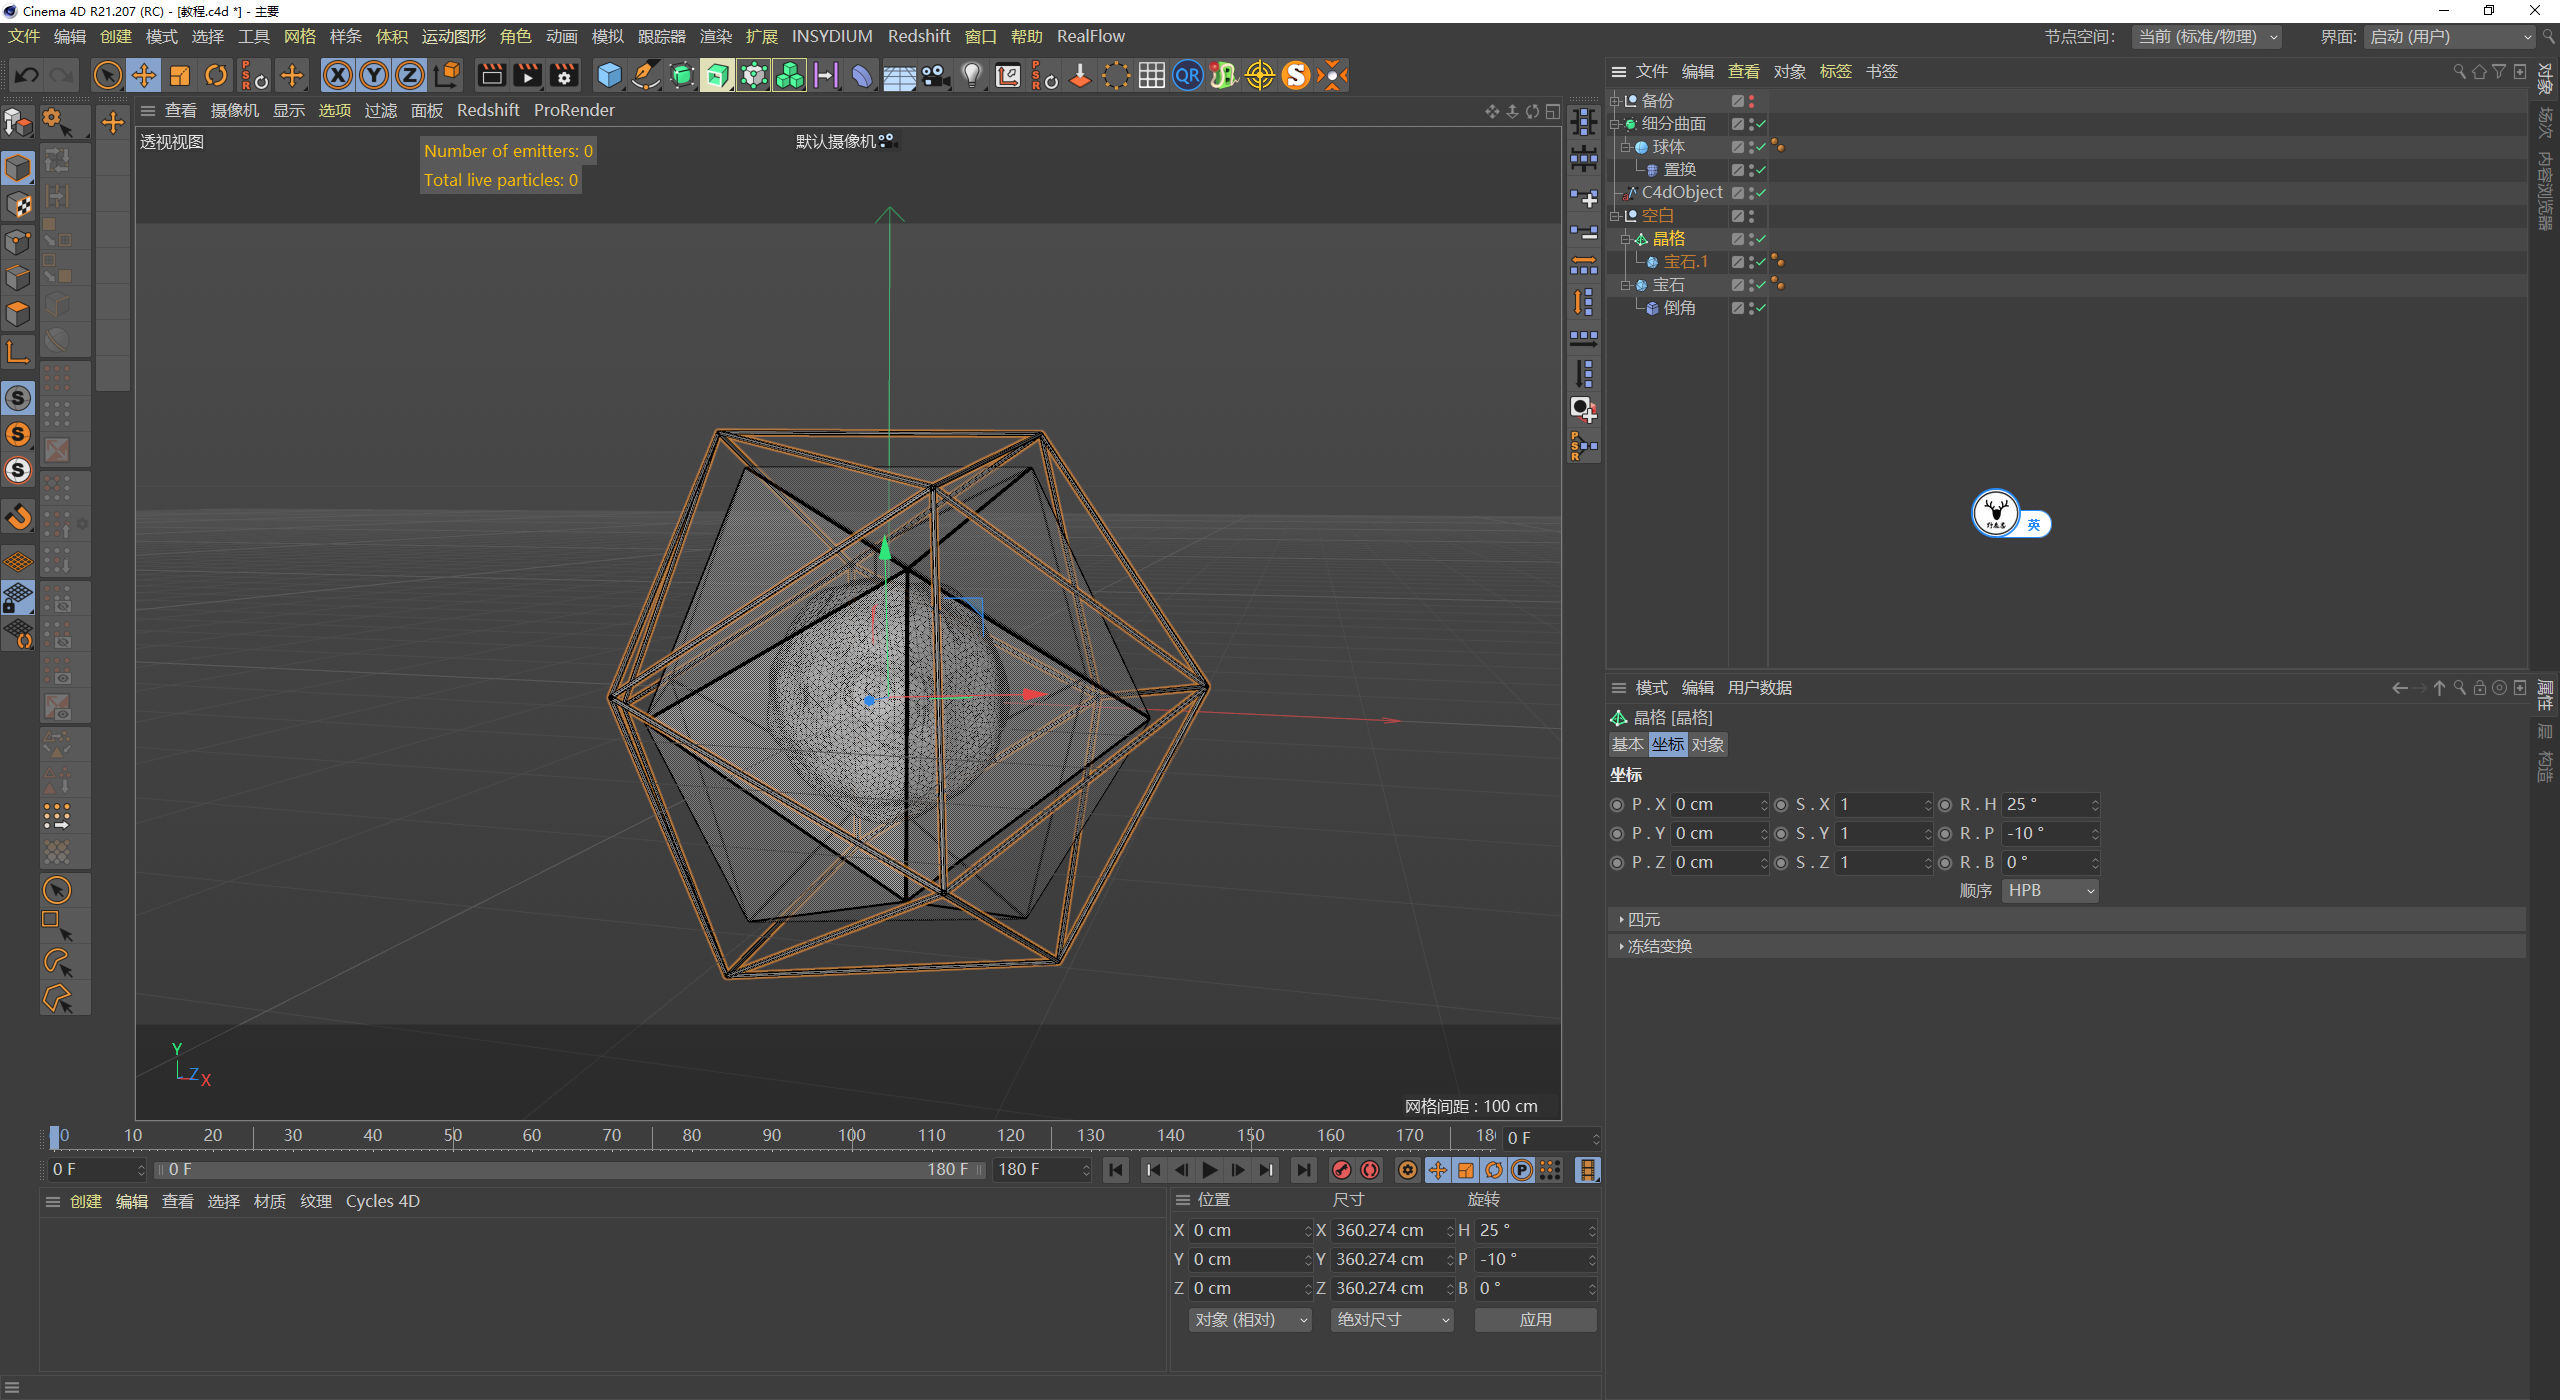Viewport: 2560px width, 1400px height.
Task: Click the magnet Snap icon in left palette
Action: coord(18,517)
